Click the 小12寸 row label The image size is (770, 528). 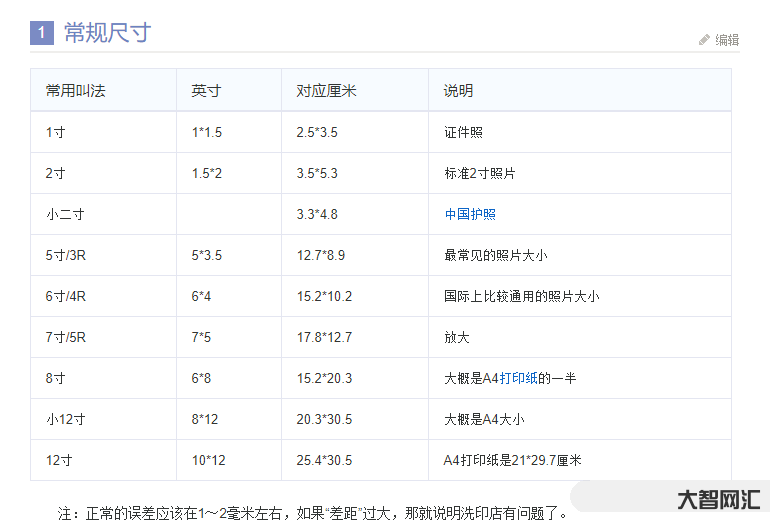tap(66, 419)
